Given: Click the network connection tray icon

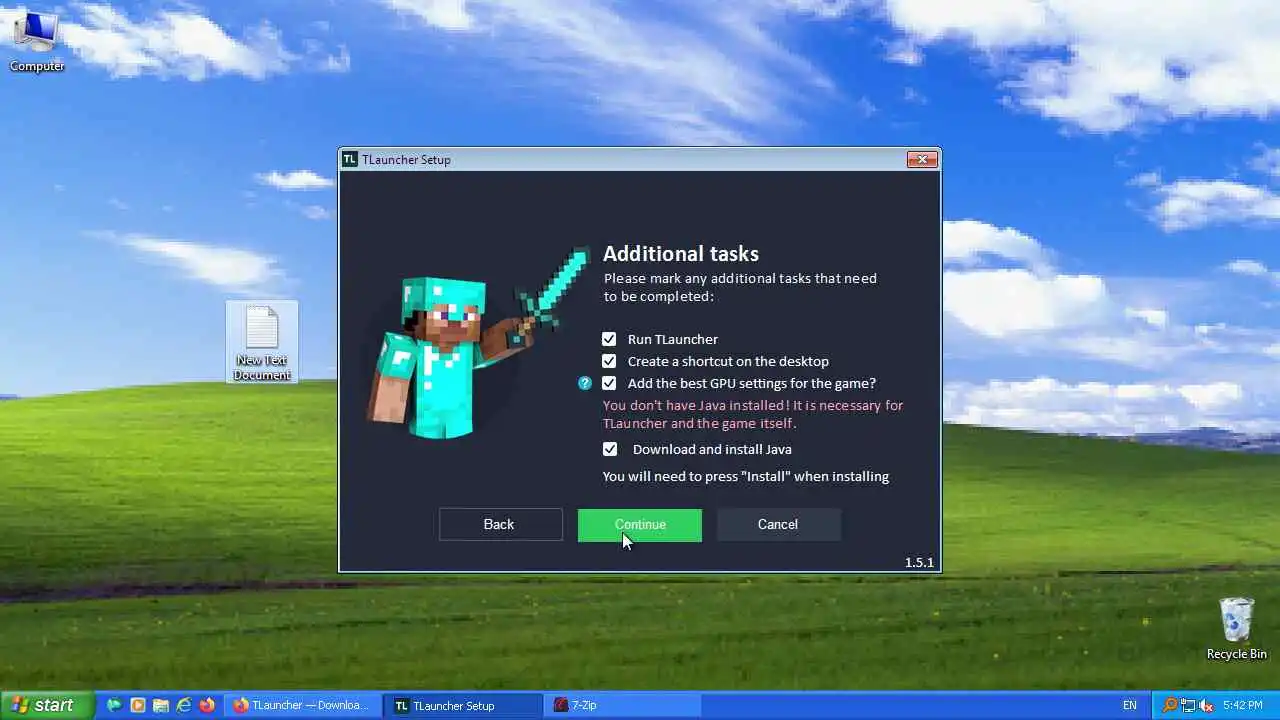Looking at the screenshot, I should pyautogui.click(x=1188, y=705).
